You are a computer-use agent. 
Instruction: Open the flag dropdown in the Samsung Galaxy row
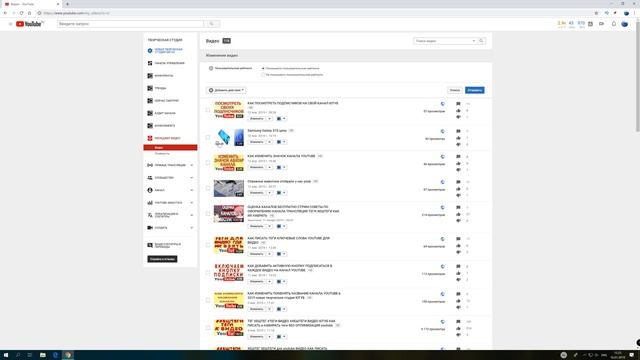281,142
